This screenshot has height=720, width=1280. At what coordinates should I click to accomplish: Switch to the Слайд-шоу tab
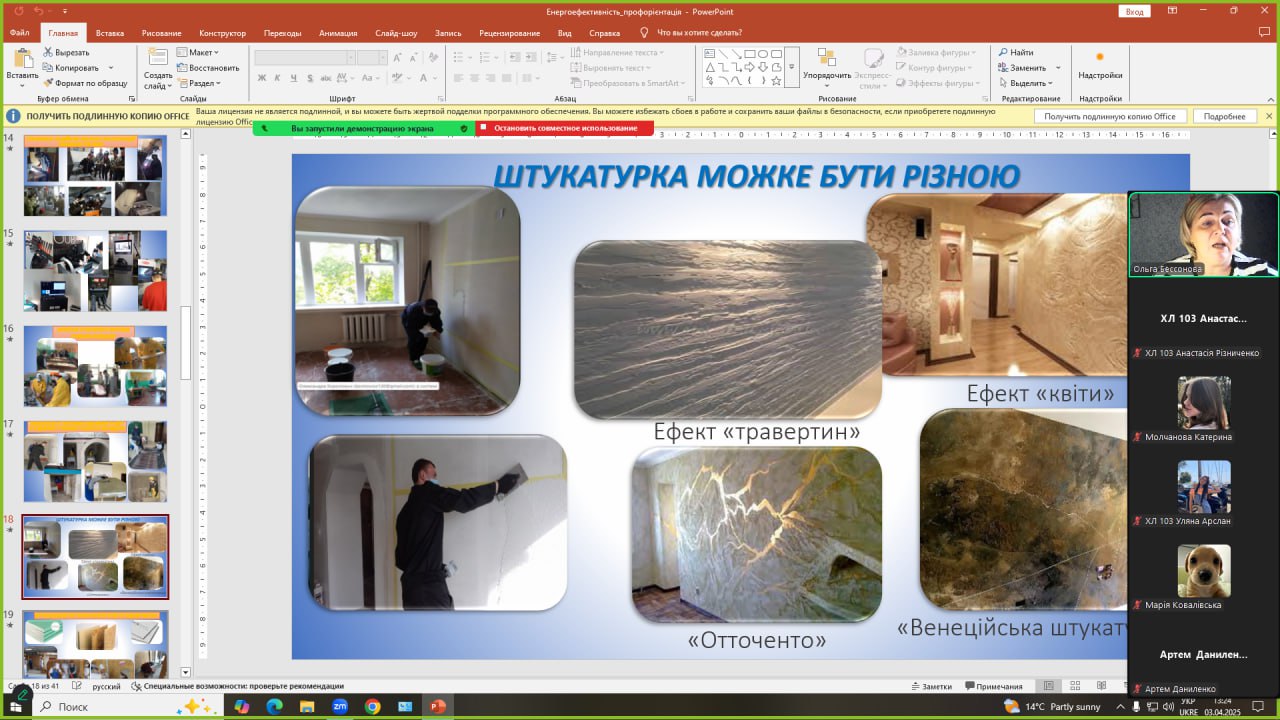(x=396, y=33)
